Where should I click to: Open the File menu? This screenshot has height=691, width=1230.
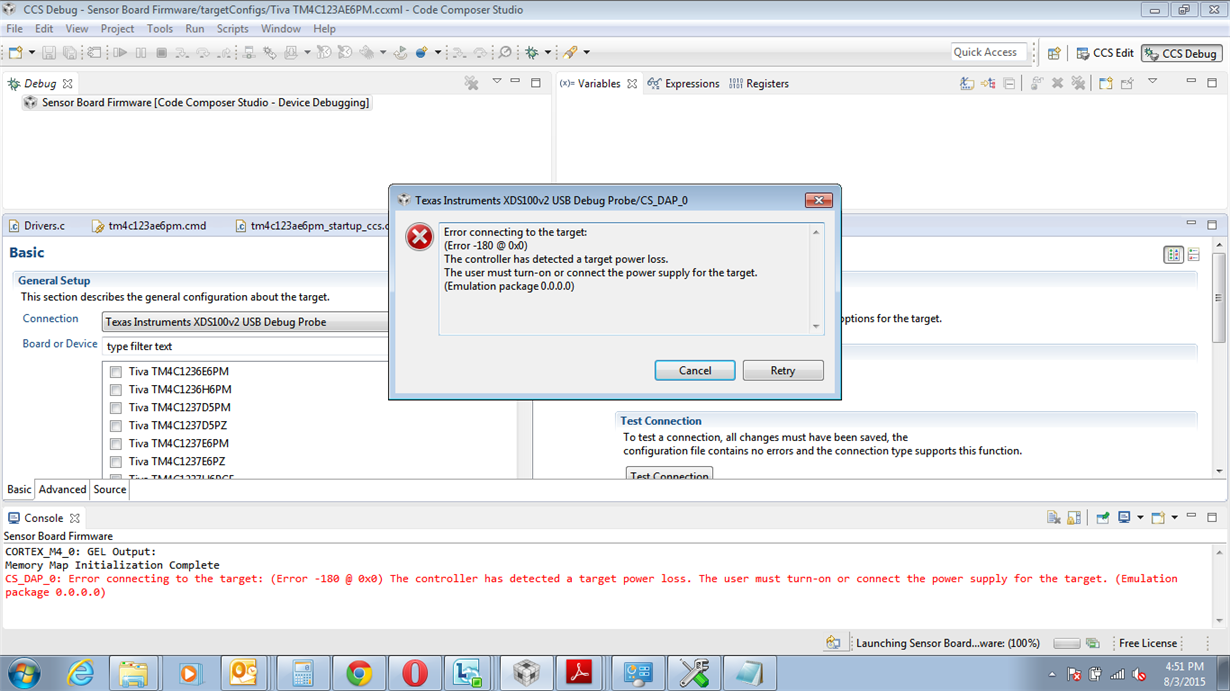15,29
